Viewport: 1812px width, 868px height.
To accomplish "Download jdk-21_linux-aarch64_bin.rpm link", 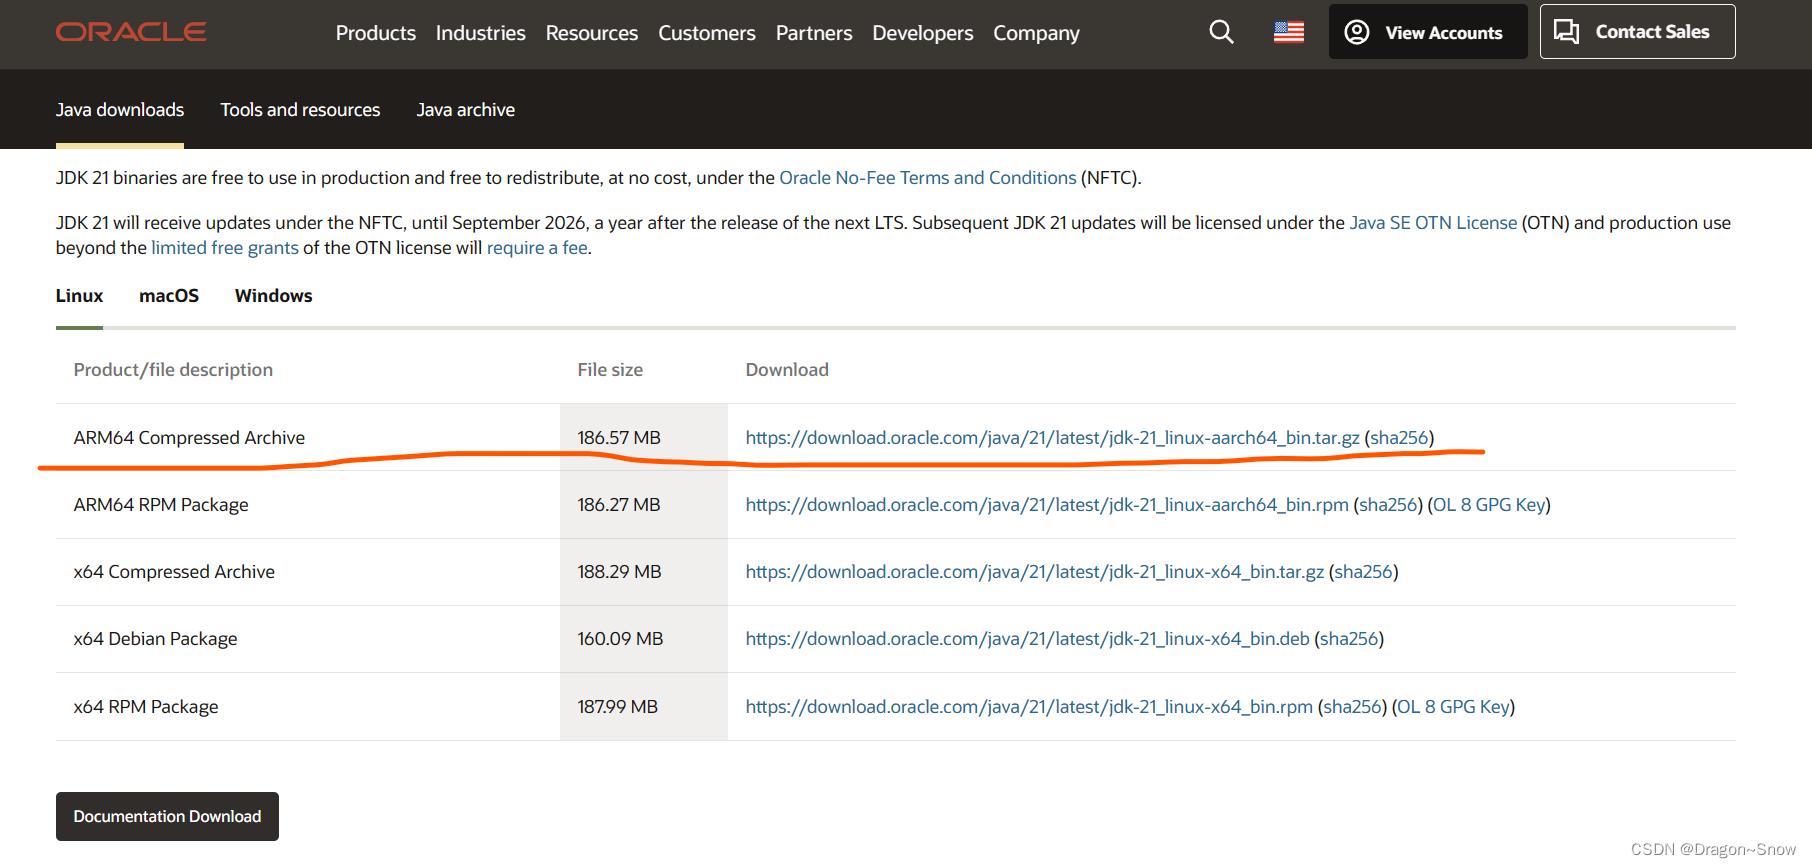I will 1047,505.
